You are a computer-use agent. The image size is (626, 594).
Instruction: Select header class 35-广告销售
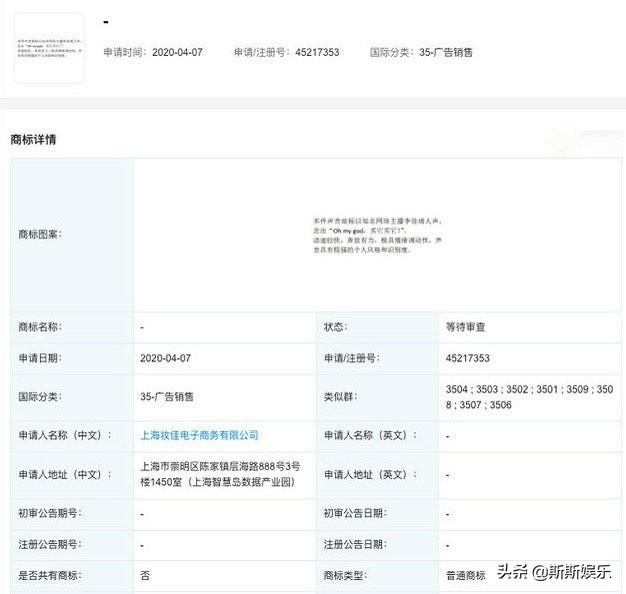click(446, 52)
